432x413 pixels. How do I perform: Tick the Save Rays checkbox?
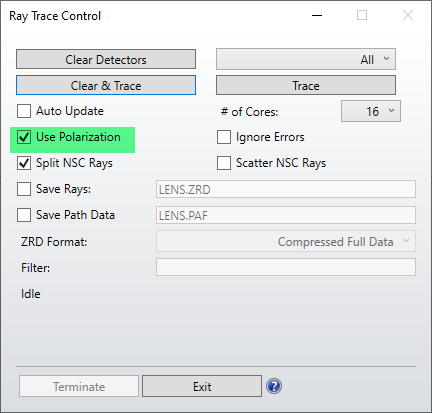(24, 189)
